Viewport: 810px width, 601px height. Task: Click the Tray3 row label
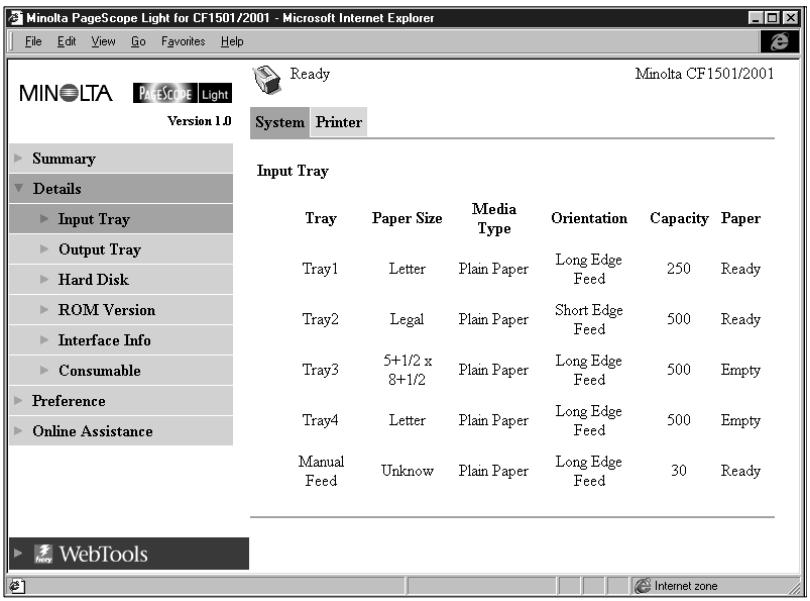pyautogui.click(x=320, y=369)
